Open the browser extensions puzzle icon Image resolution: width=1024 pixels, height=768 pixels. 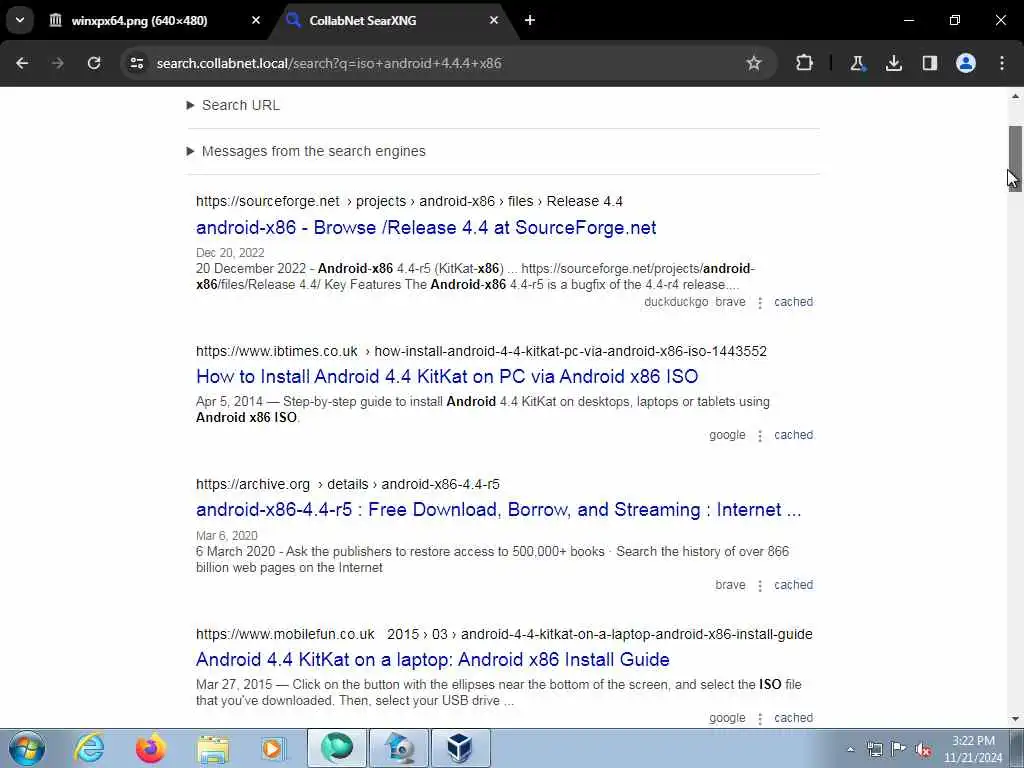point(805,63)
